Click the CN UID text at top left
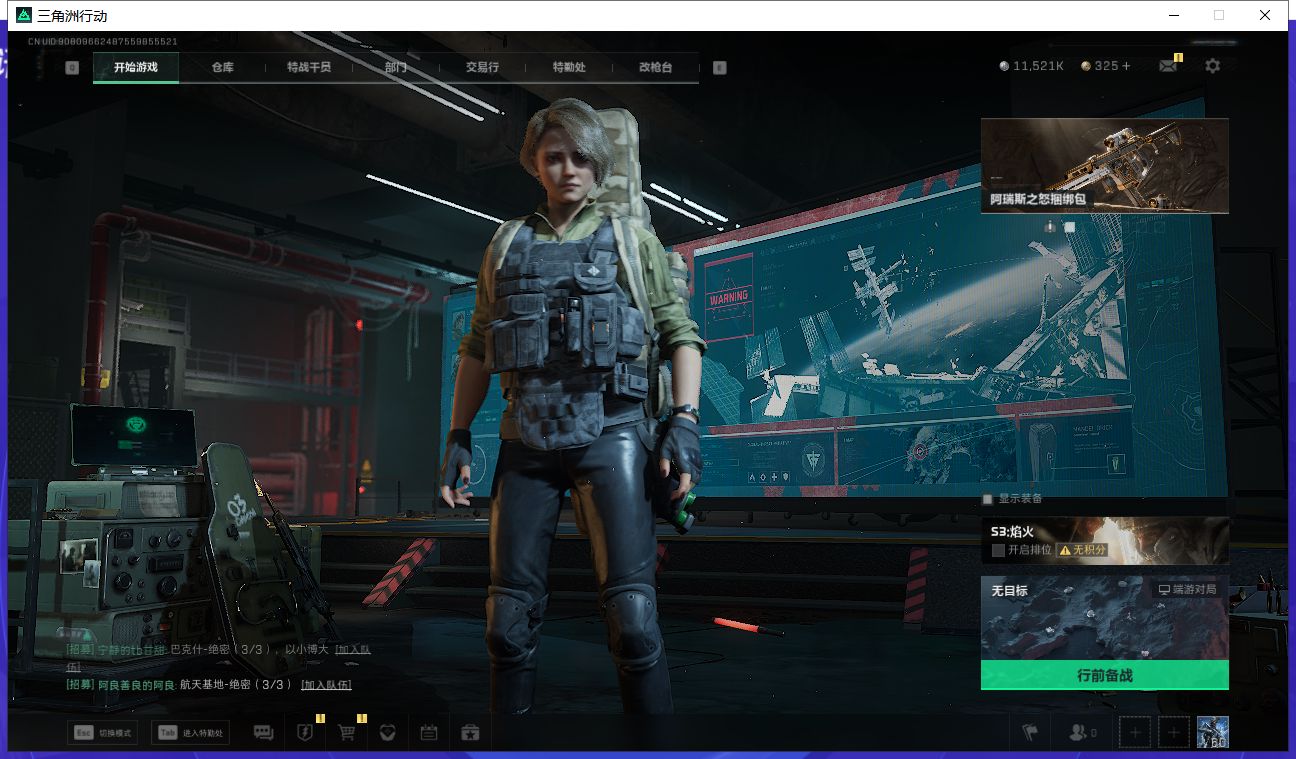 pos(102,42)
